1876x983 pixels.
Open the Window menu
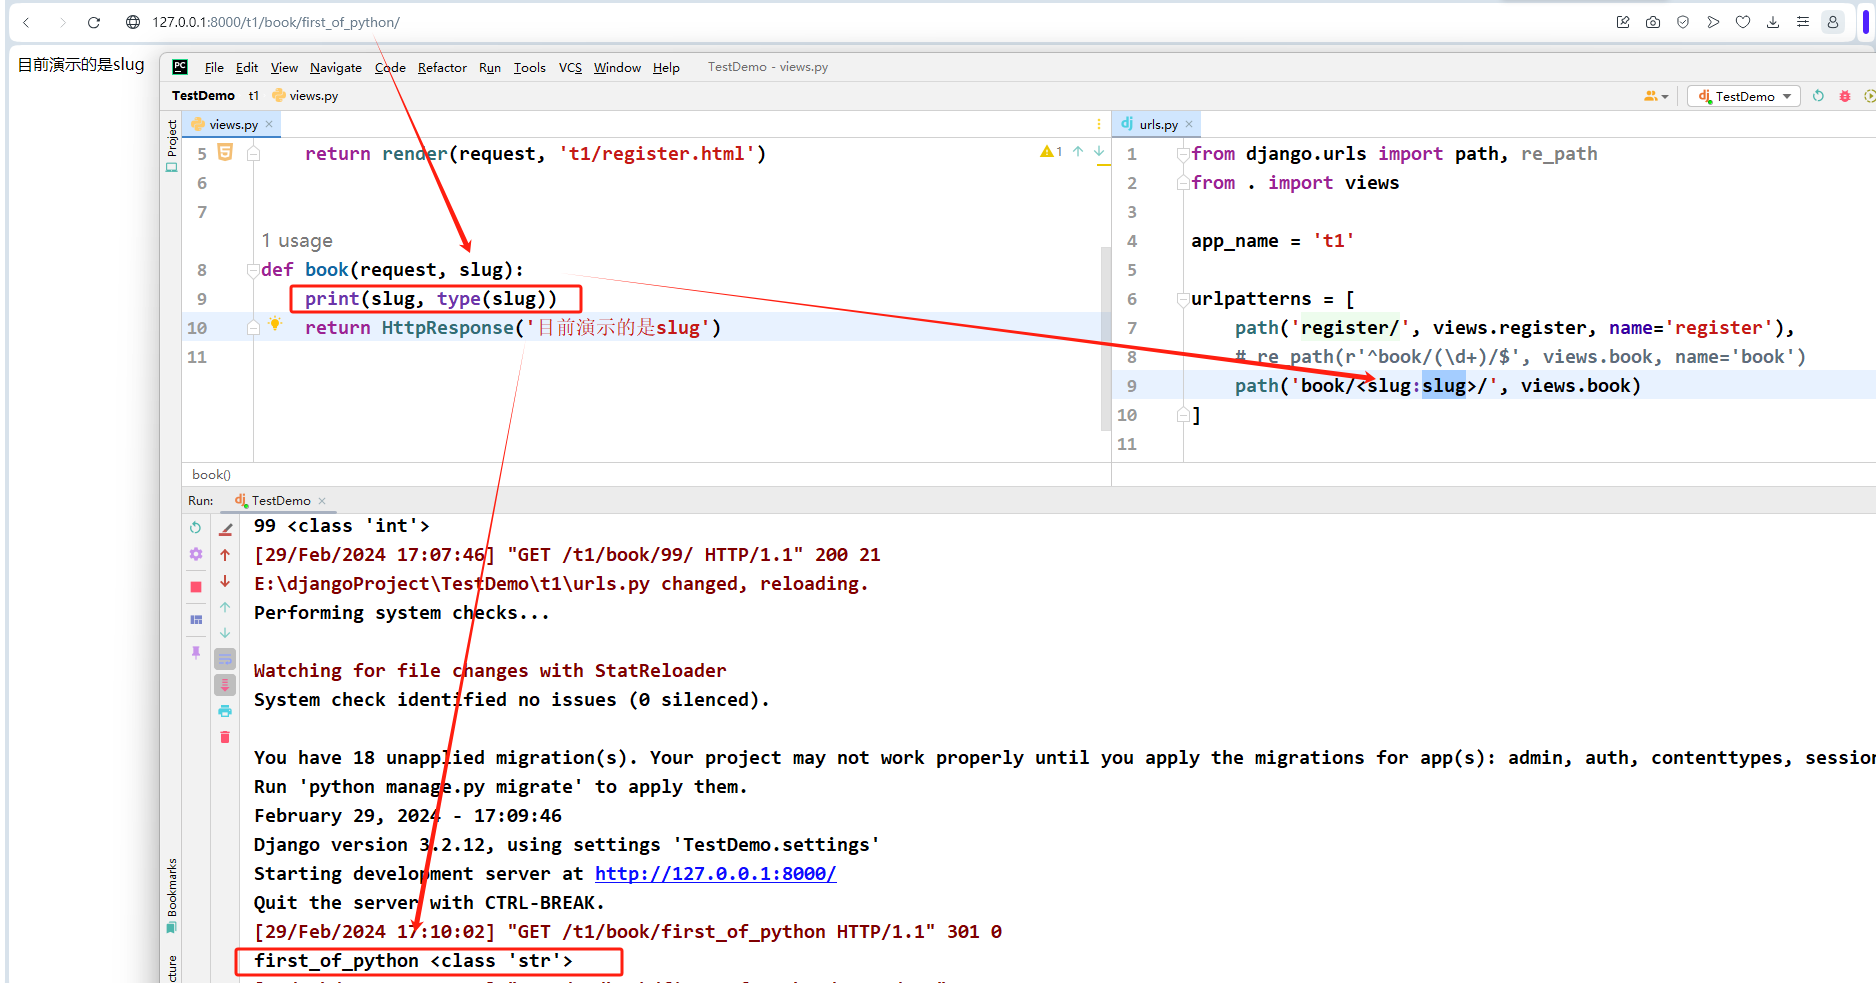pos(617,68)
